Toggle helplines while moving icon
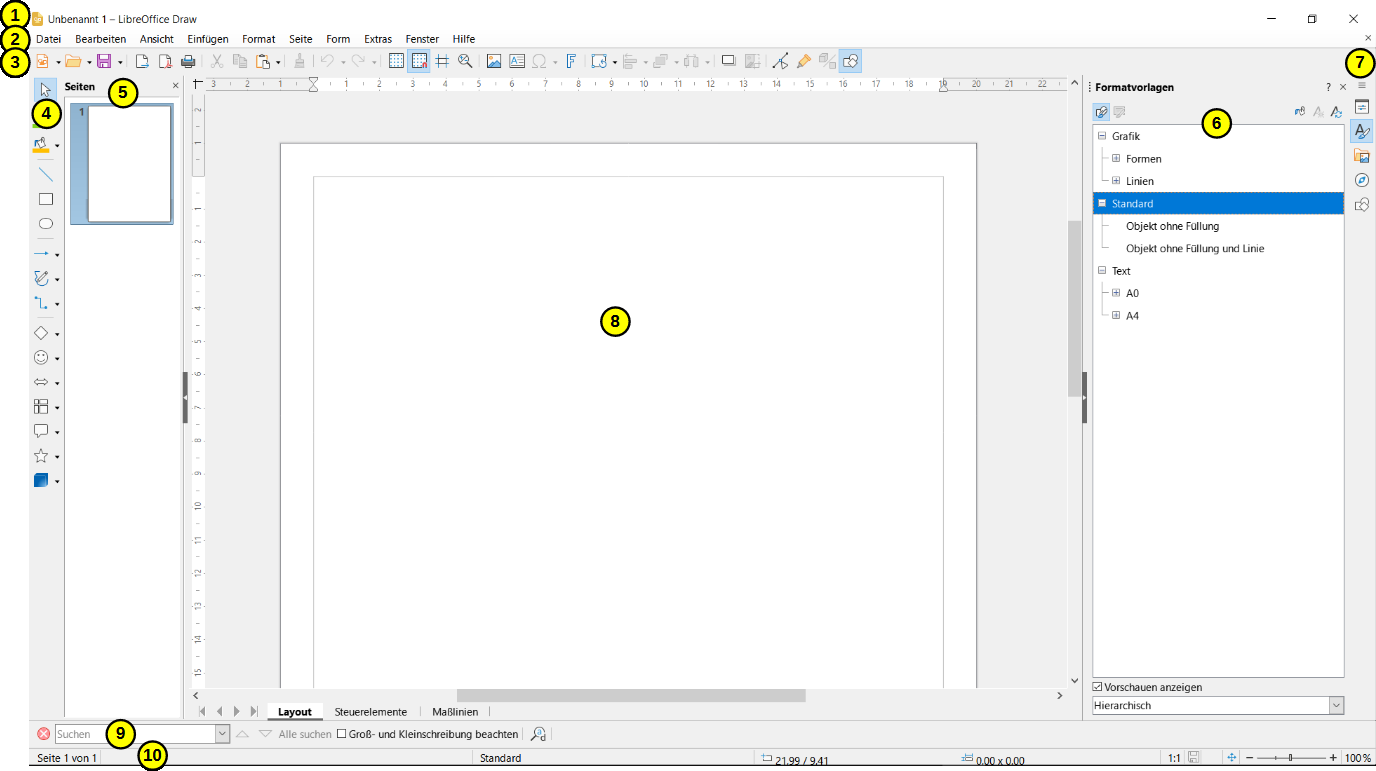The width and height of the screenshot is (1376, 771). (442, 61)
